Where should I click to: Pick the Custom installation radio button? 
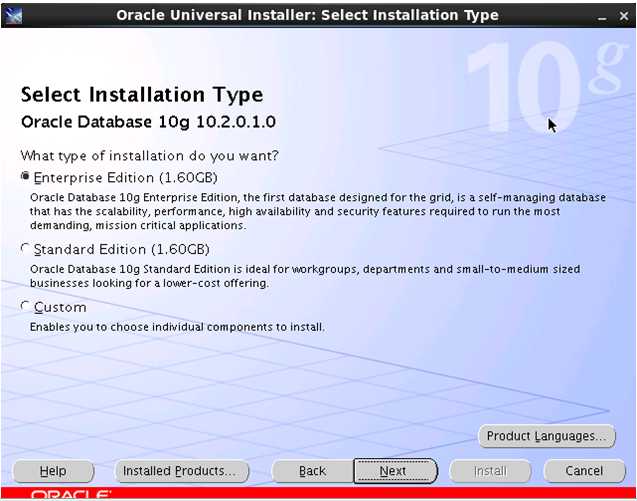[x=25, y=306]
